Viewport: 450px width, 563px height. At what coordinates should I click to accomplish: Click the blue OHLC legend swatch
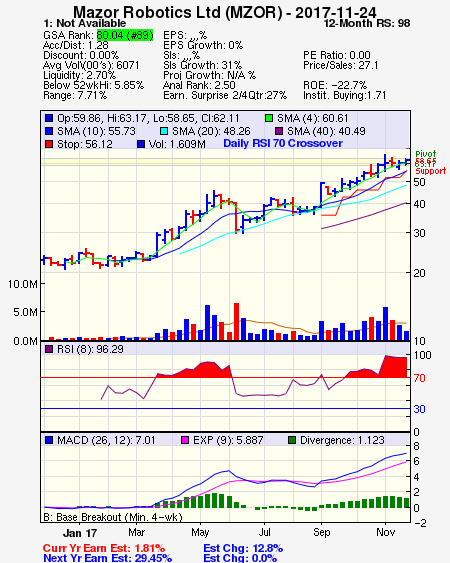point(49,118)
